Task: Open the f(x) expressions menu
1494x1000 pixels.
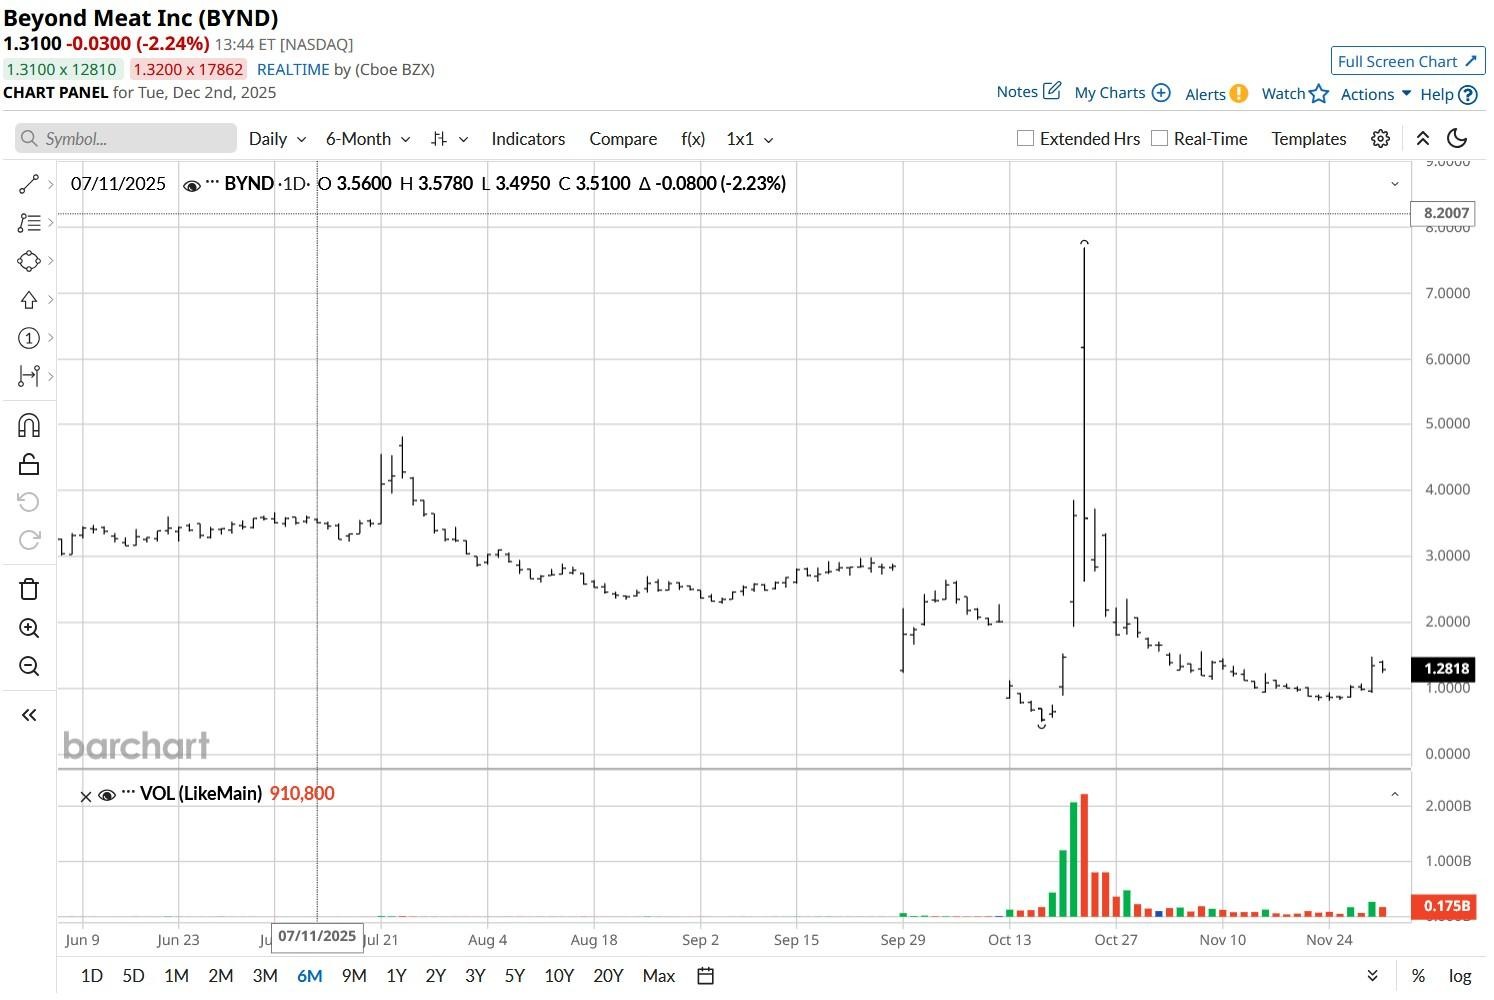Action: point(693,139)
